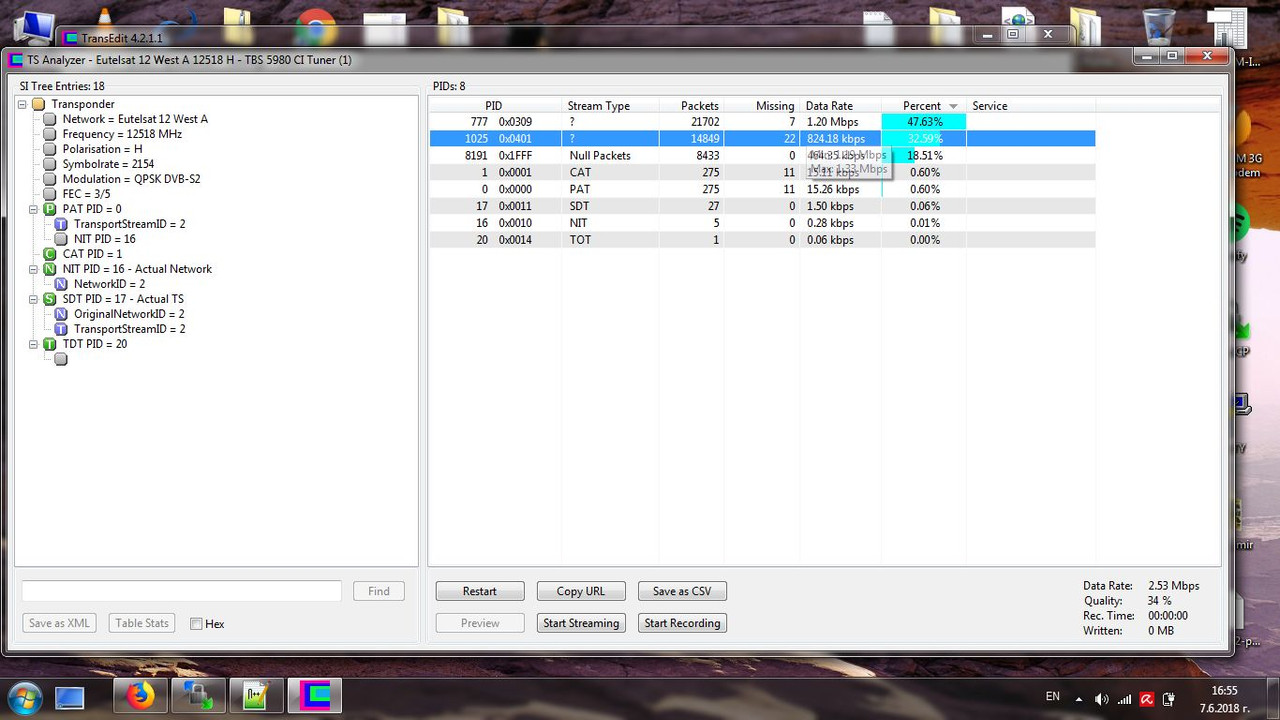Click the Restart button

point(480,591)
